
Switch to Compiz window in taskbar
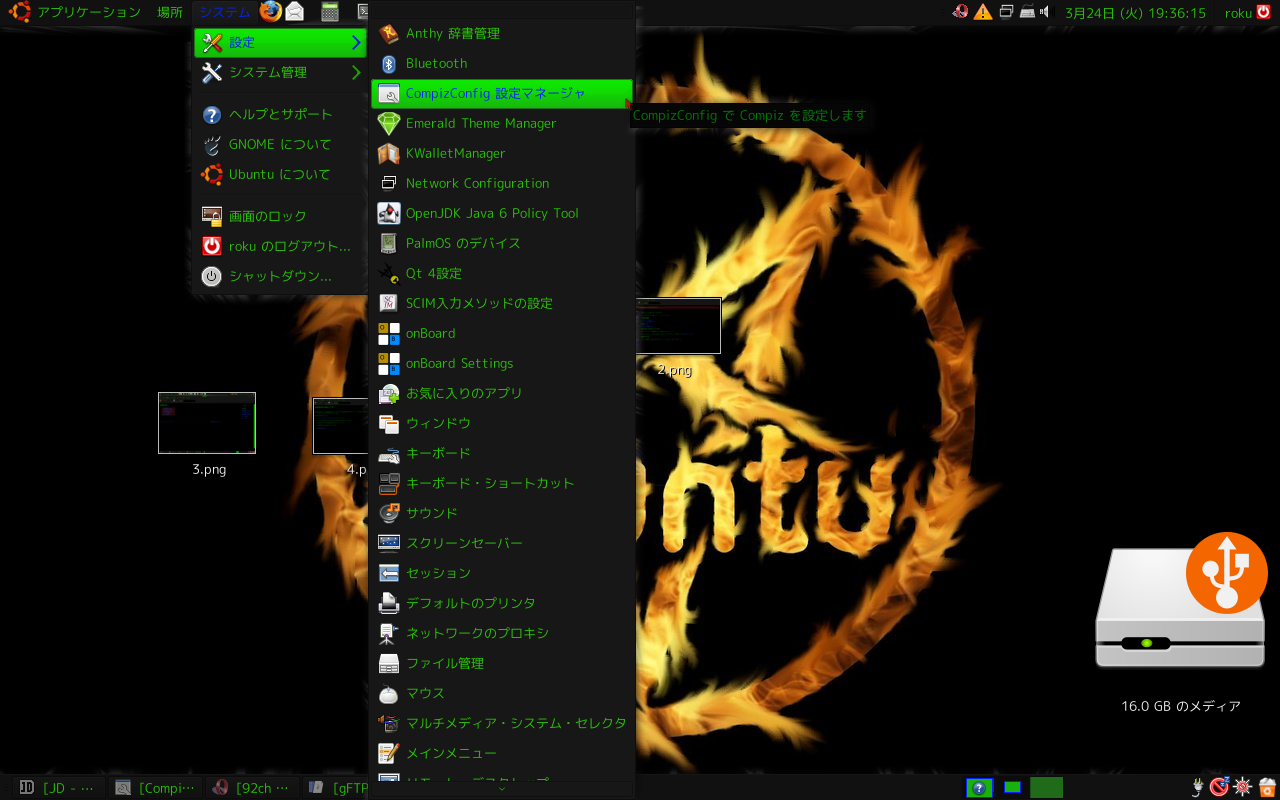pyautogui.click(x=156, y=788)
